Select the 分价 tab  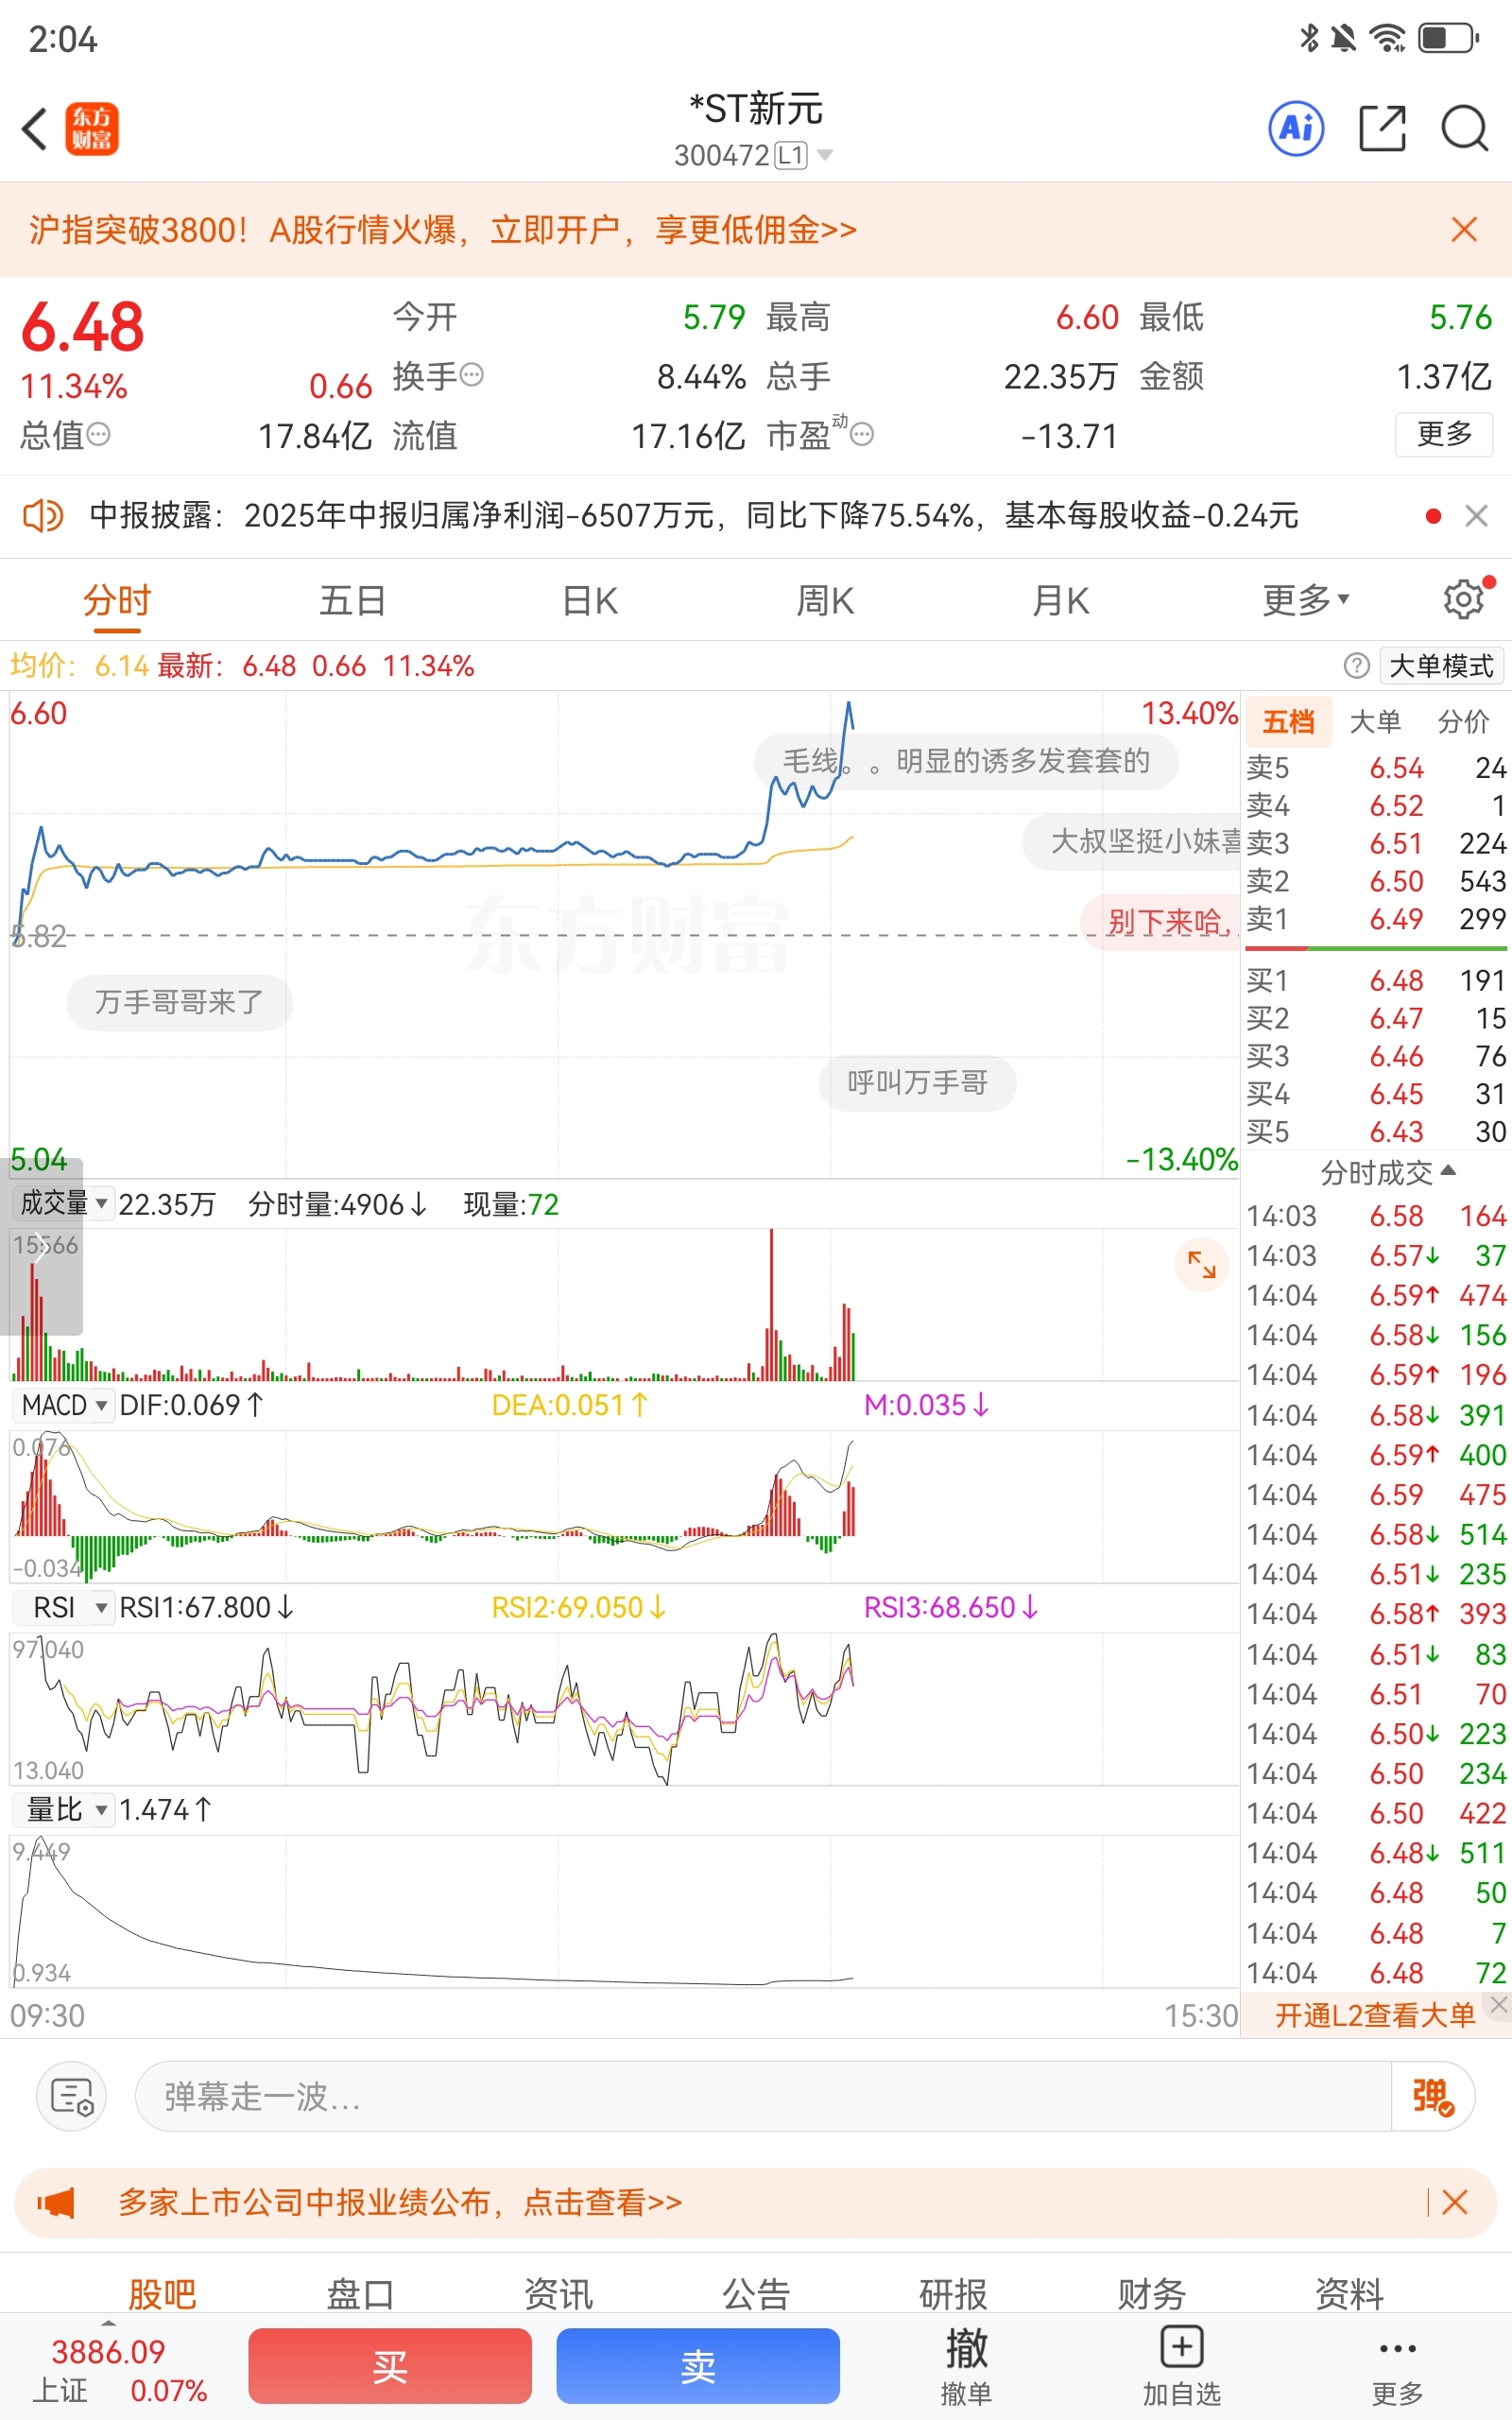point(1463,722)
